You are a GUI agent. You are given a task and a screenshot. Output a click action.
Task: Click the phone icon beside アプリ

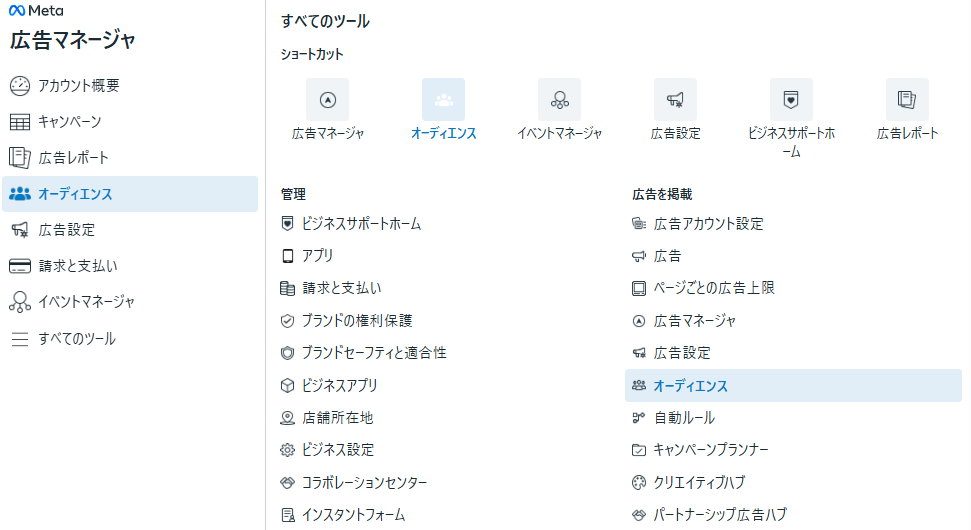coord(287,256)
